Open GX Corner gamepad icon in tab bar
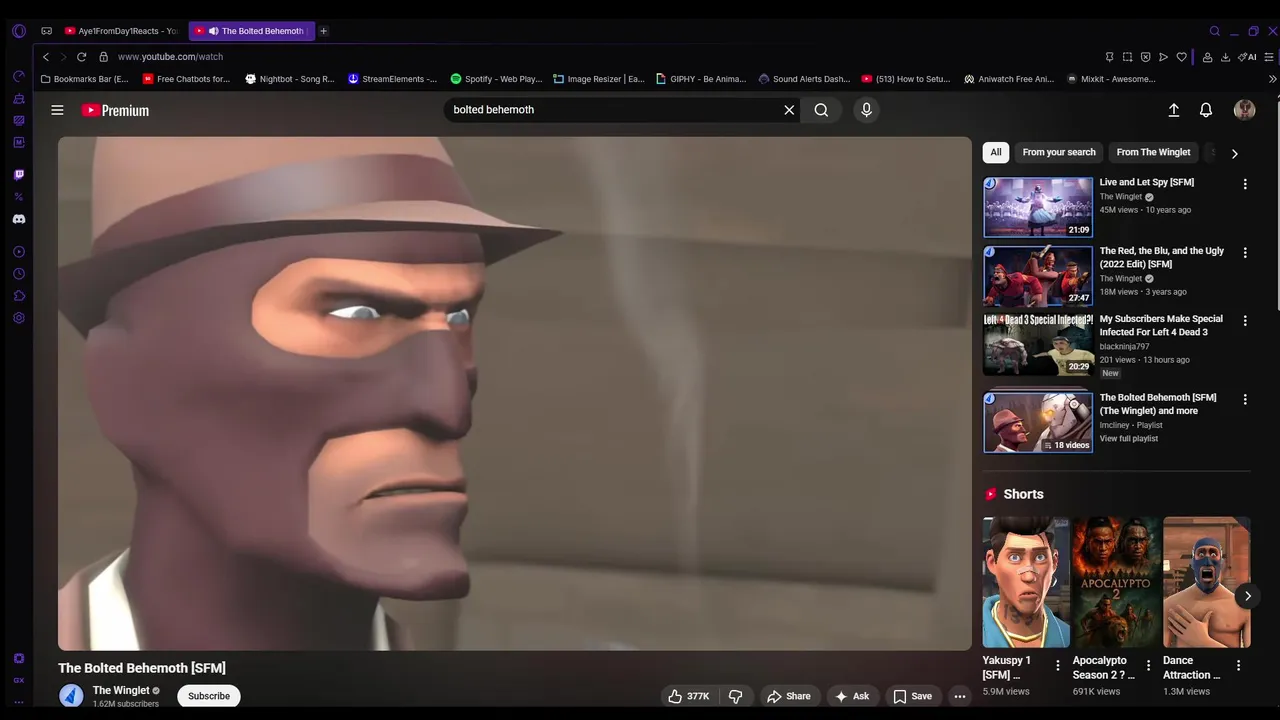Viewport: 1280px width, 720px height. (x=46, y=31)
